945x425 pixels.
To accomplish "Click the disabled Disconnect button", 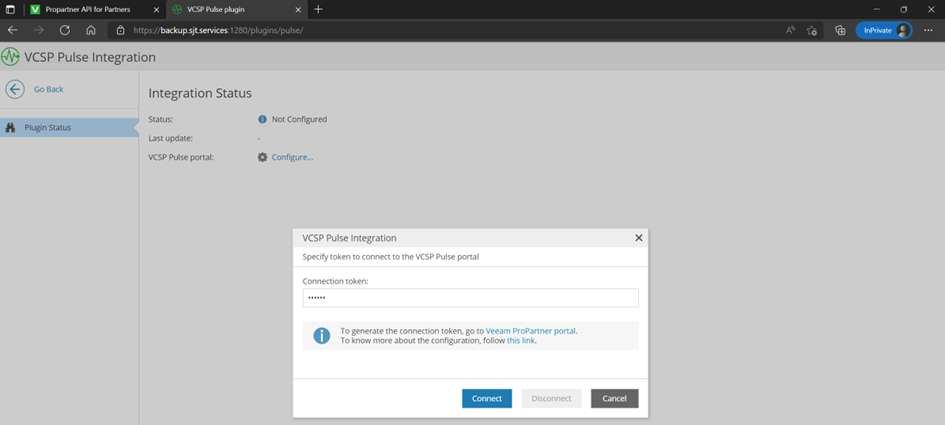I will point(551,398).
